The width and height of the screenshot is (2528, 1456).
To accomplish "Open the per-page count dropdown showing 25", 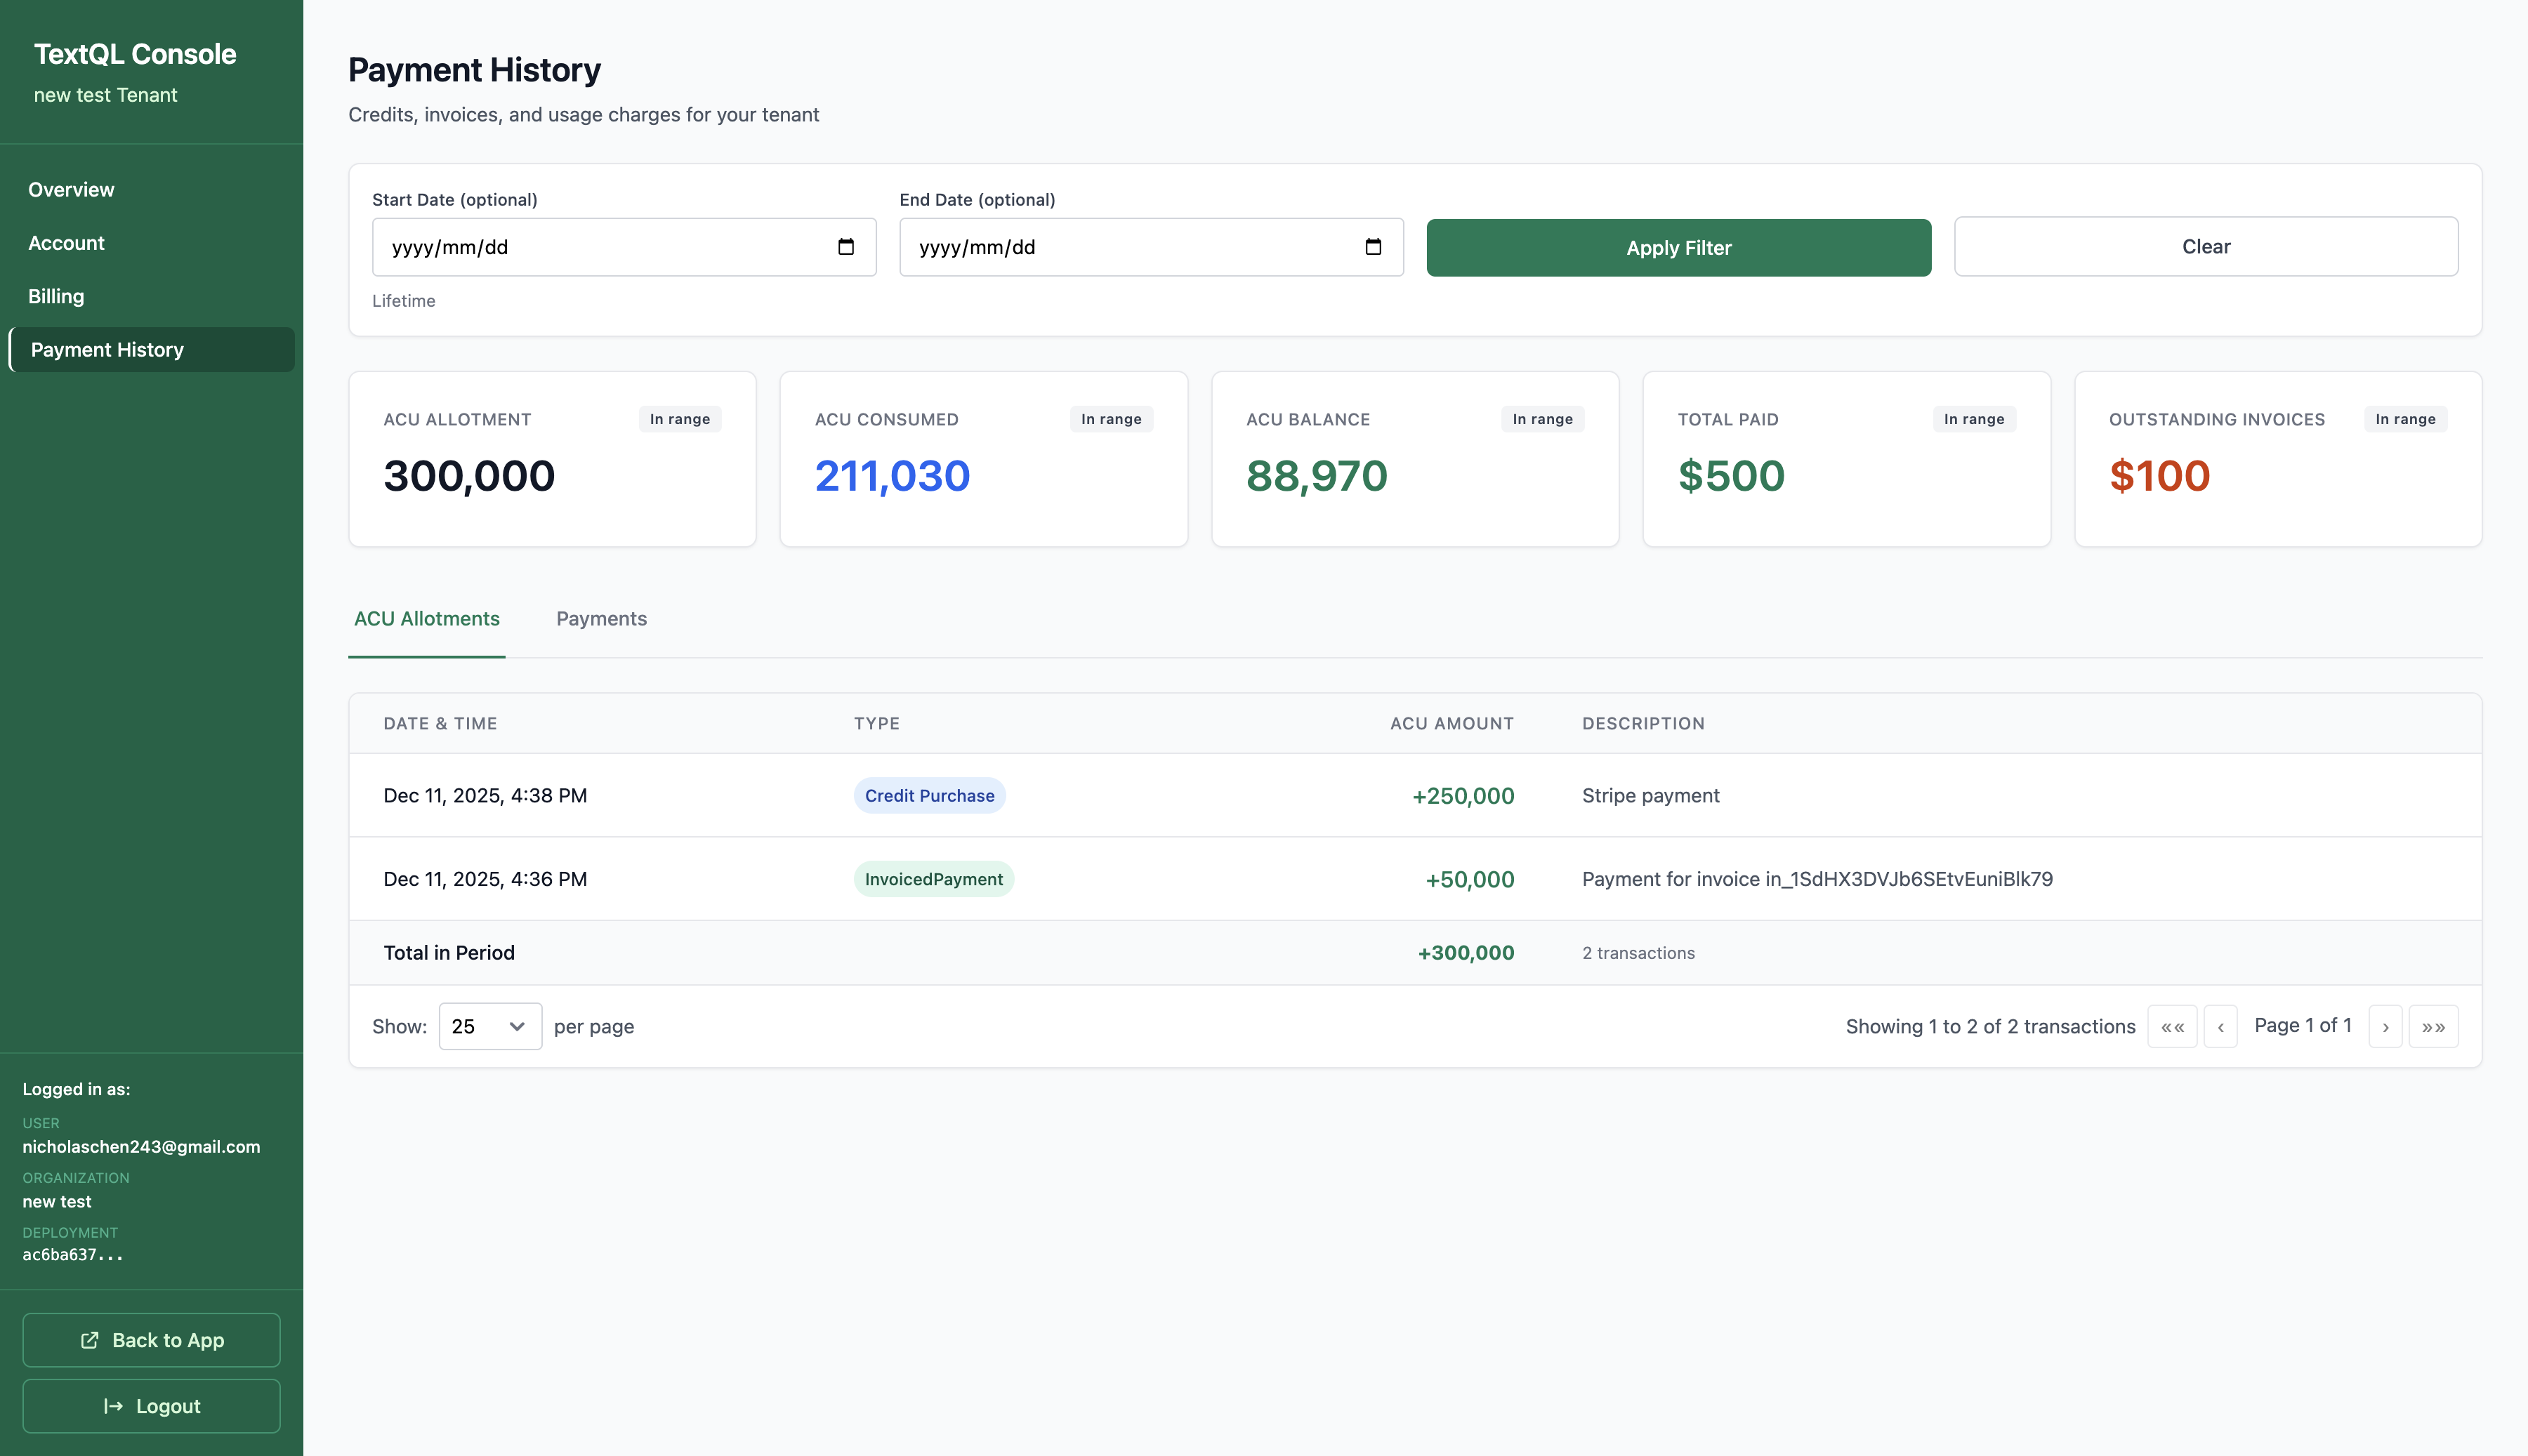I will (x=489, y=1026).
